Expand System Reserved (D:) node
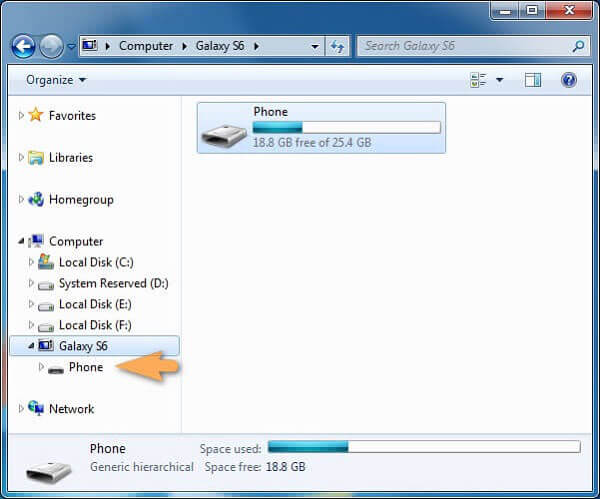This screenshot has height=499, width=600. tap(31, 283)
